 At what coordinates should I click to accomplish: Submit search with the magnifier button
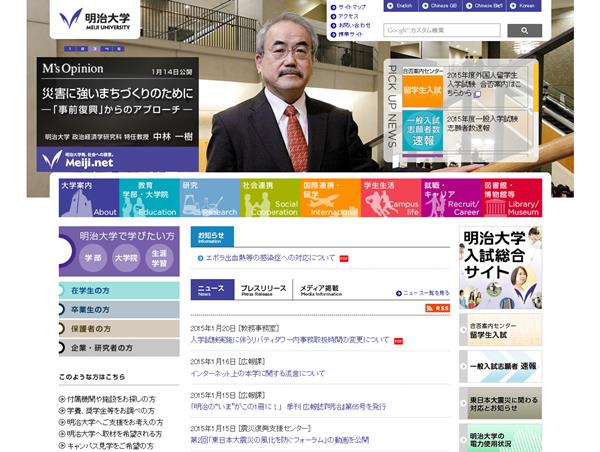524,30
